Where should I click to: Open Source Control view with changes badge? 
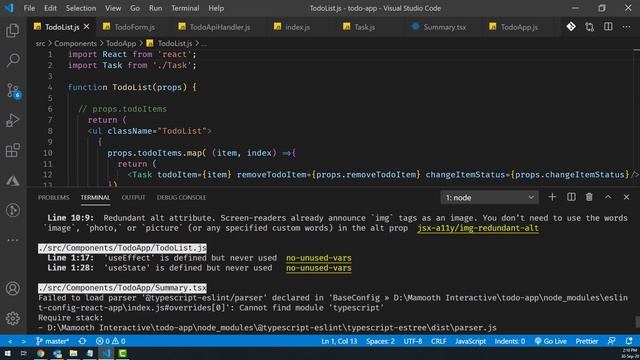(13, 91)
